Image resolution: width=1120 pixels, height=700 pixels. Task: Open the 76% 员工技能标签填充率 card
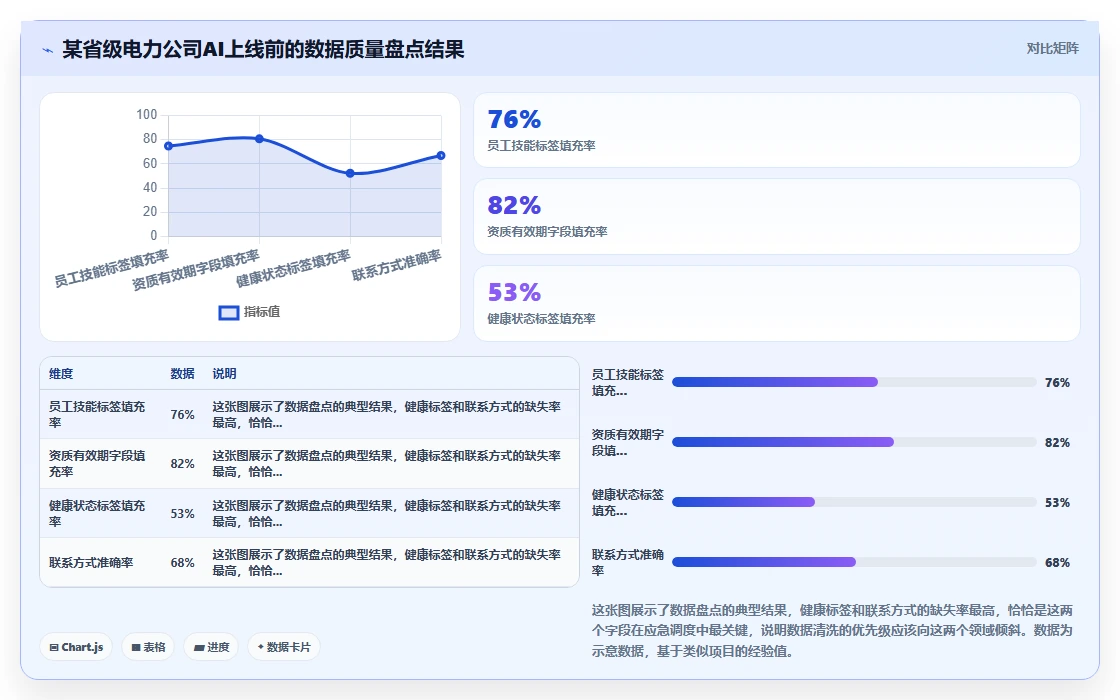pos(776,130)
